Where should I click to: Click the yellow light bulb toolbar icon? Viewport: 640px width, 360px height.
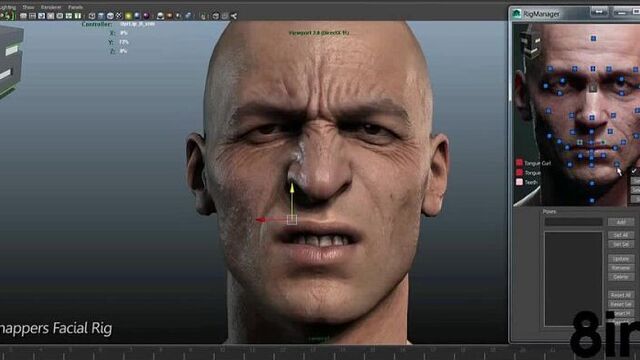(128, 16)
